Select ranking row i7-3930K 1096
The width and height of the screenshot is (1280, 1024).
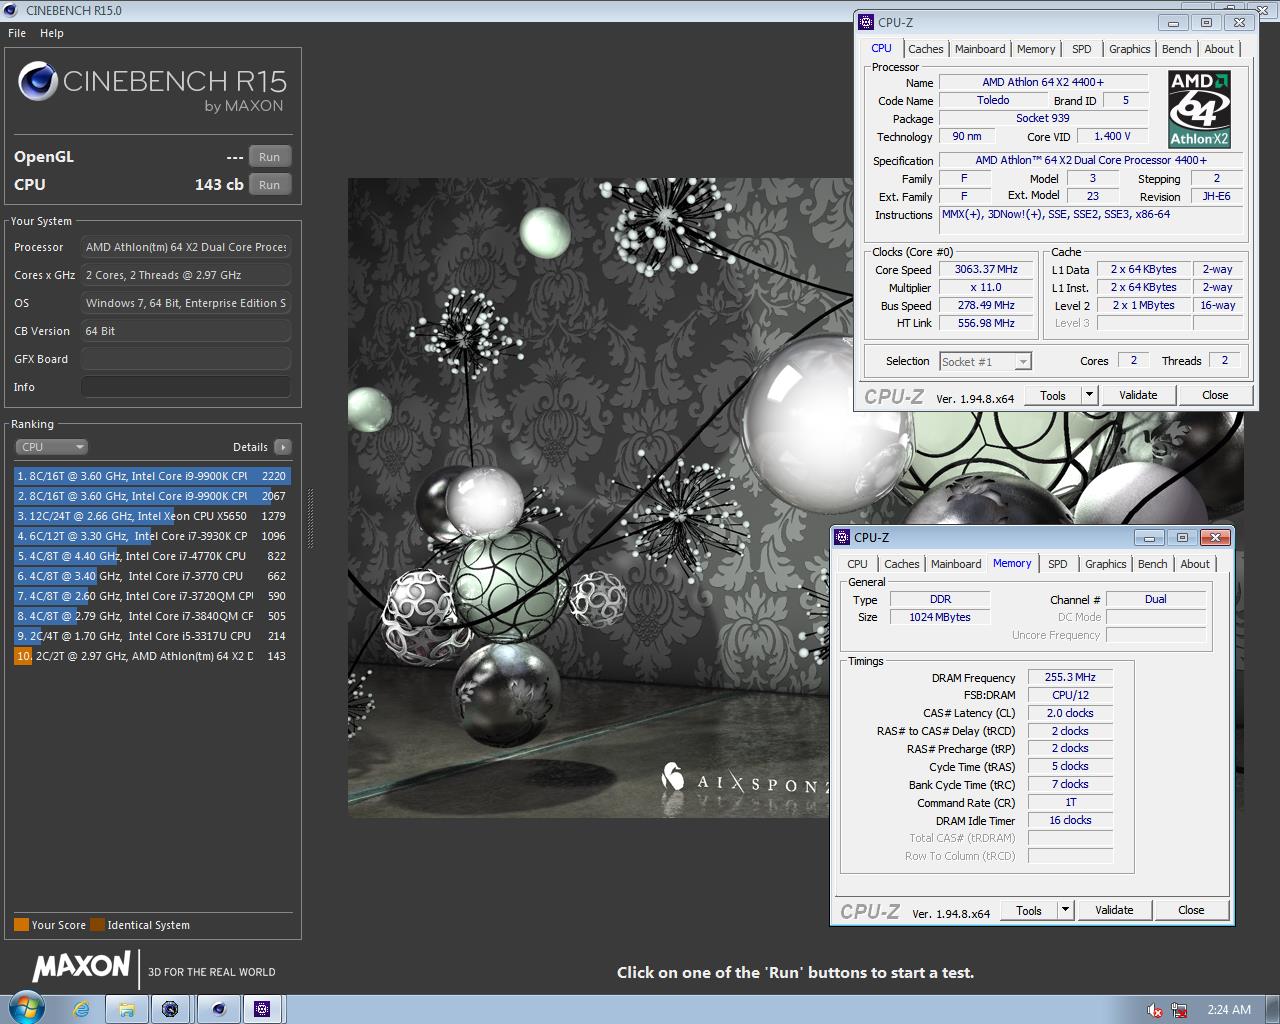click(152, 536)
